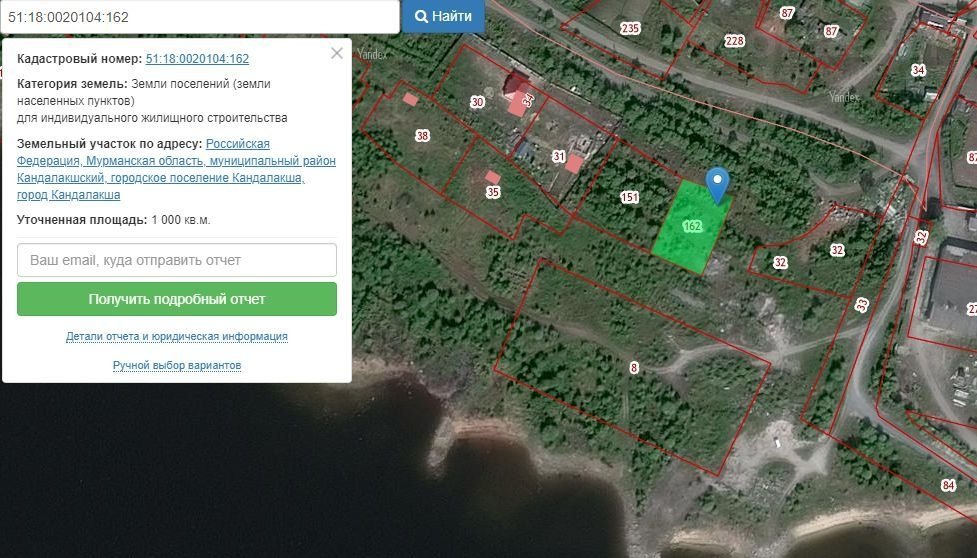Open the parcel address link

[x=176, y=169]
